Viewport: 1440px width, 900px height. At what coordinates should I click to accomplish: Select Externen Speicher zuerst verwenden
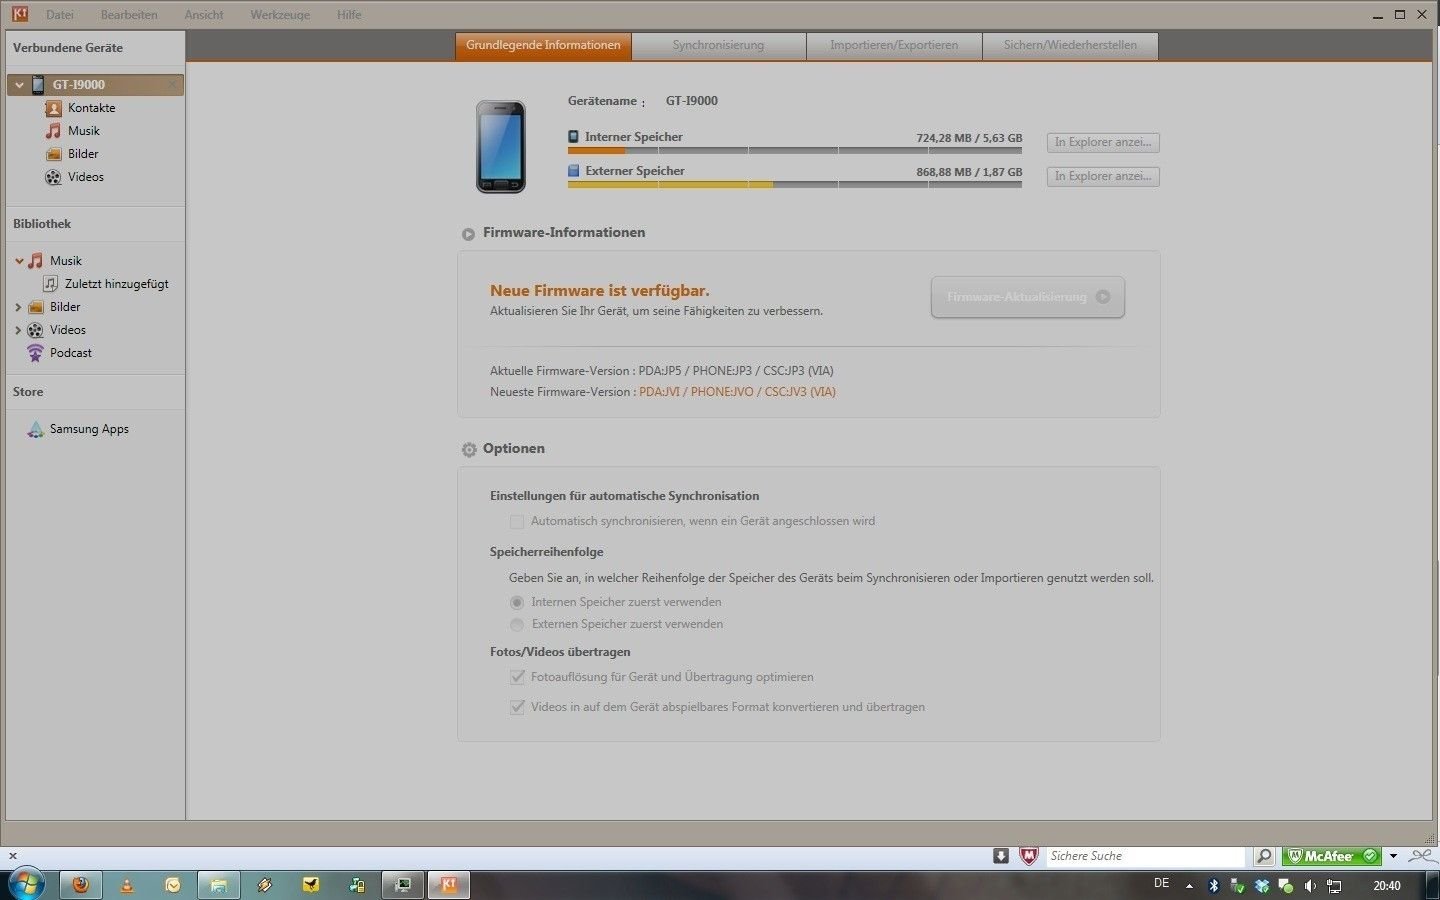point(517,624)
